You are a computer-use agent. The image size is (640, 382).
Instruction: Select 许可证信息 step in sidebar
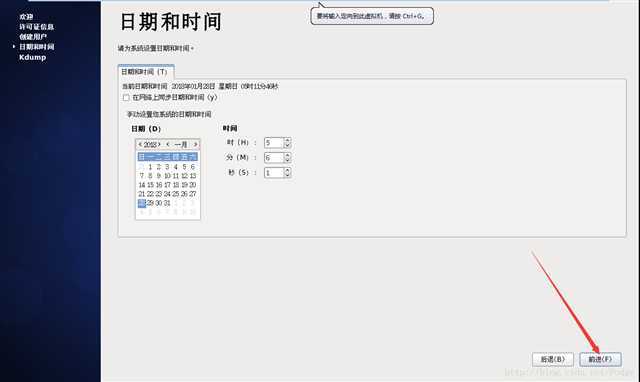(36, 27)
